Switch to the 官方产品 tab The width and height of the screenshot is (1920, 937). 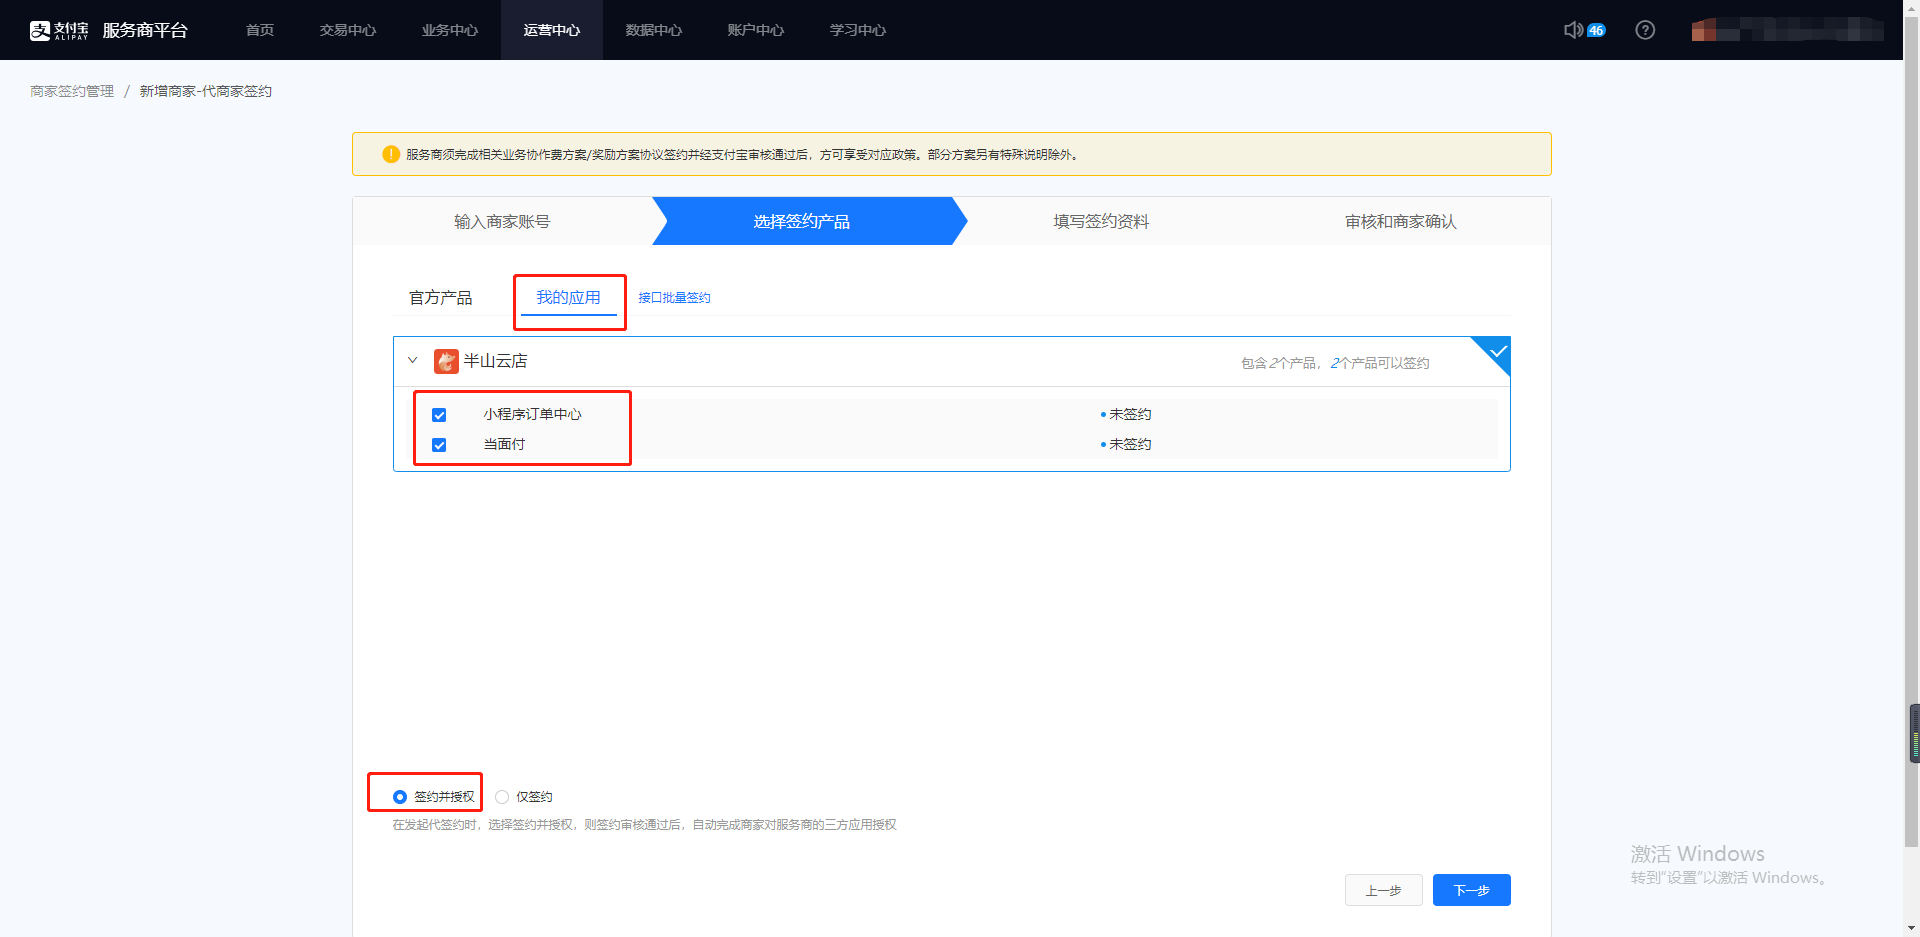440,298
